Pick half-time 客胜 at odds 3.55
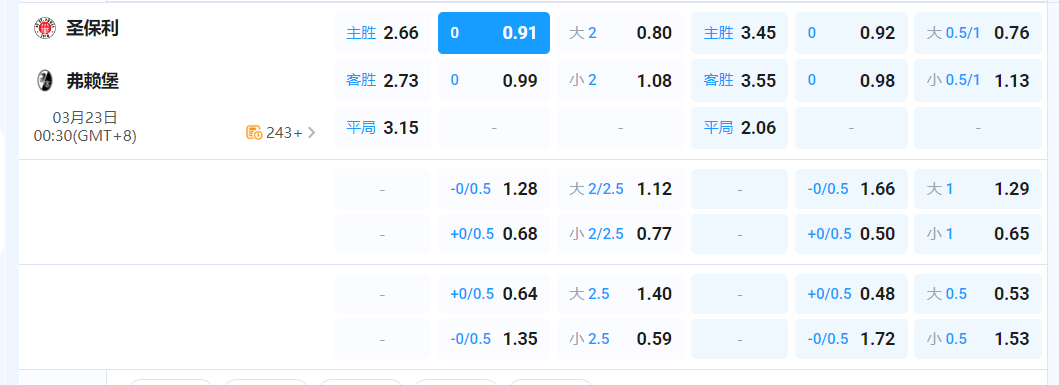 coord(739,80)
